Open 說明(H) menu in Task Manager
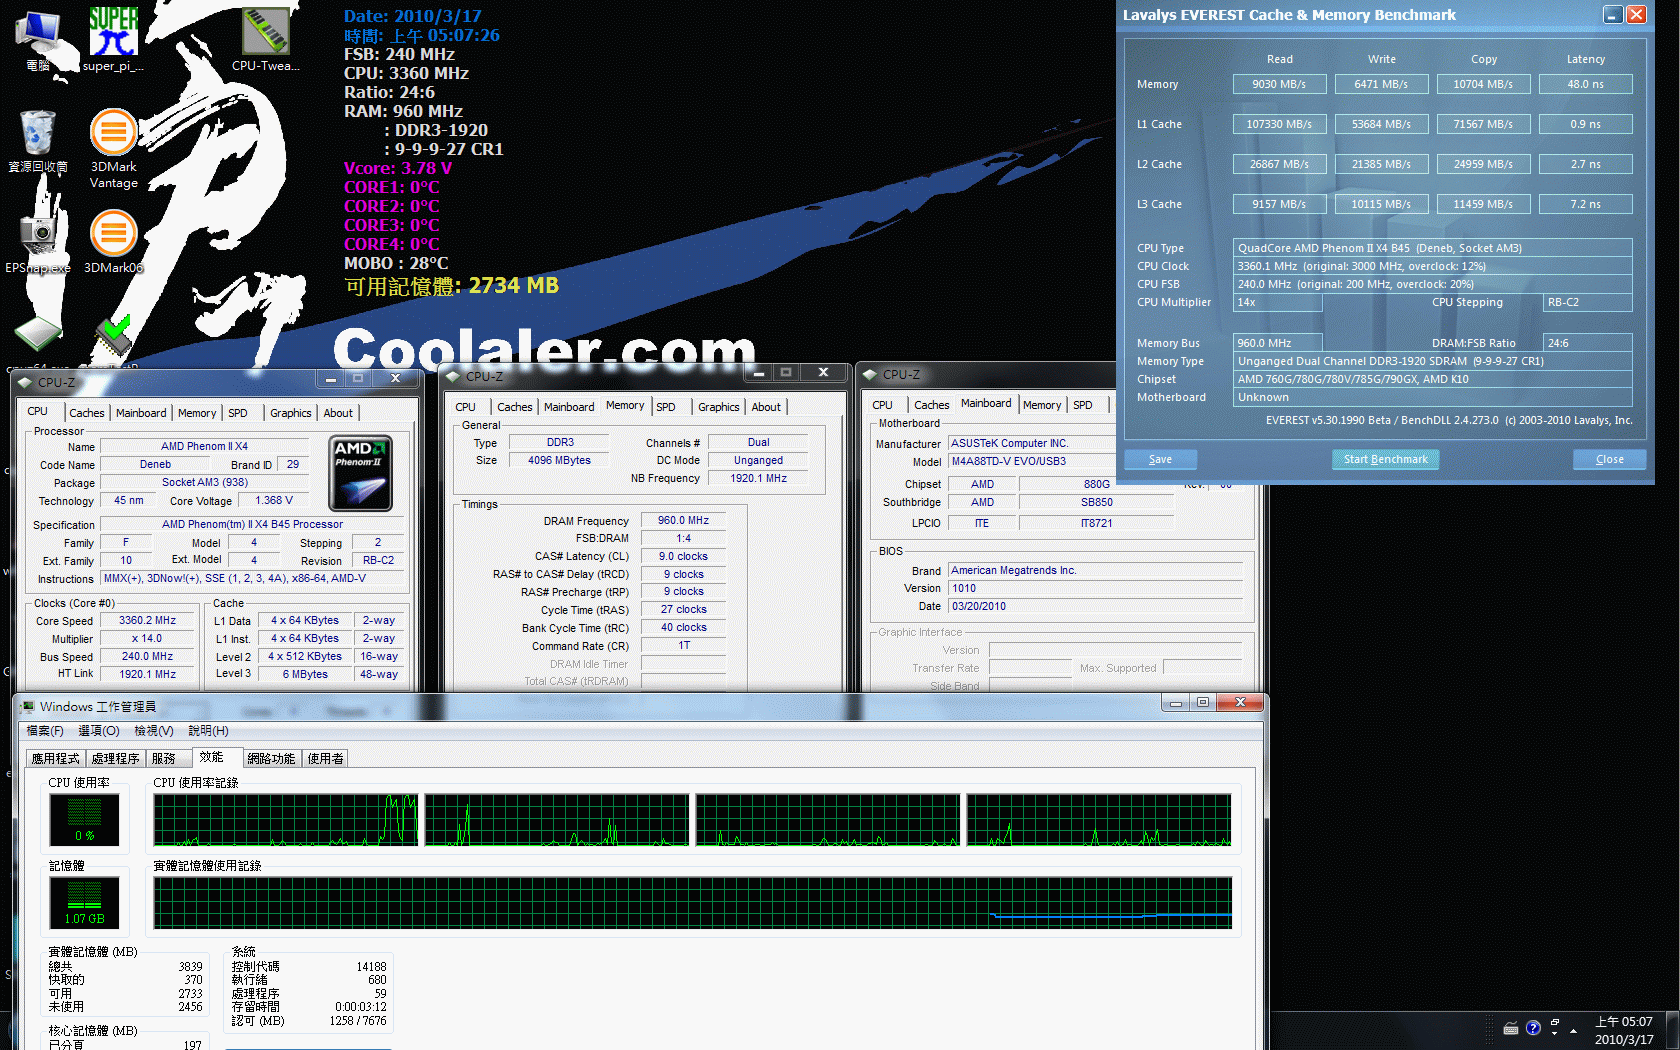 [x=208, y=731]
